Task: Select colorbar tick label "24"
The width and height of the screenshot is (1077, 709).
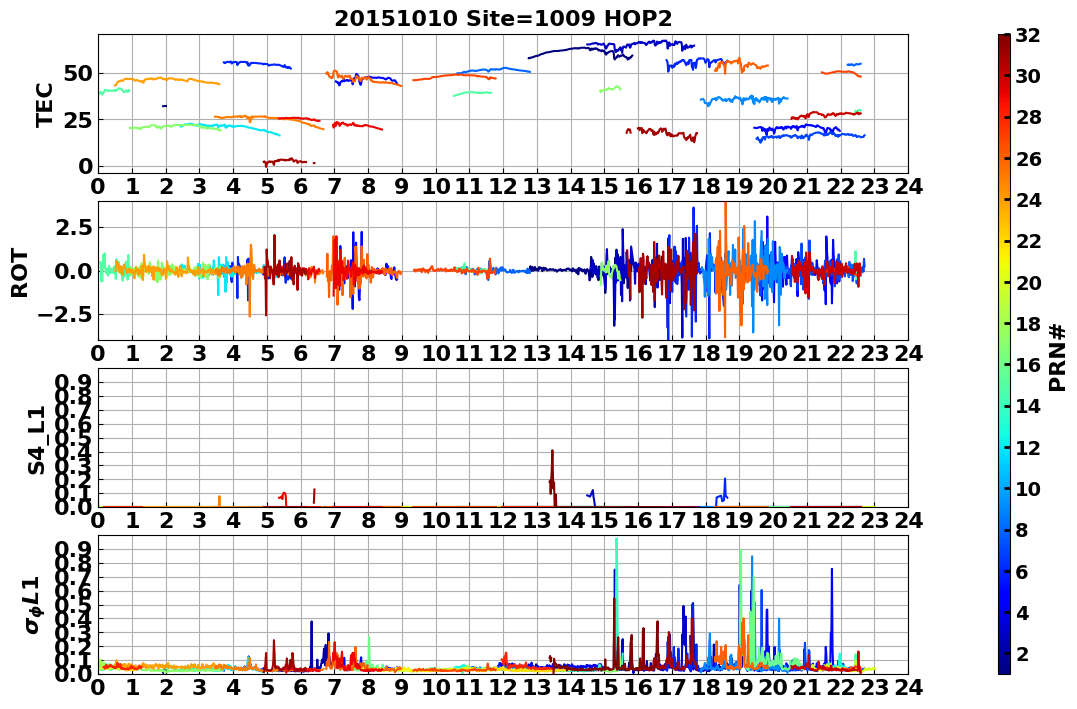Action: pos(1028,200)
